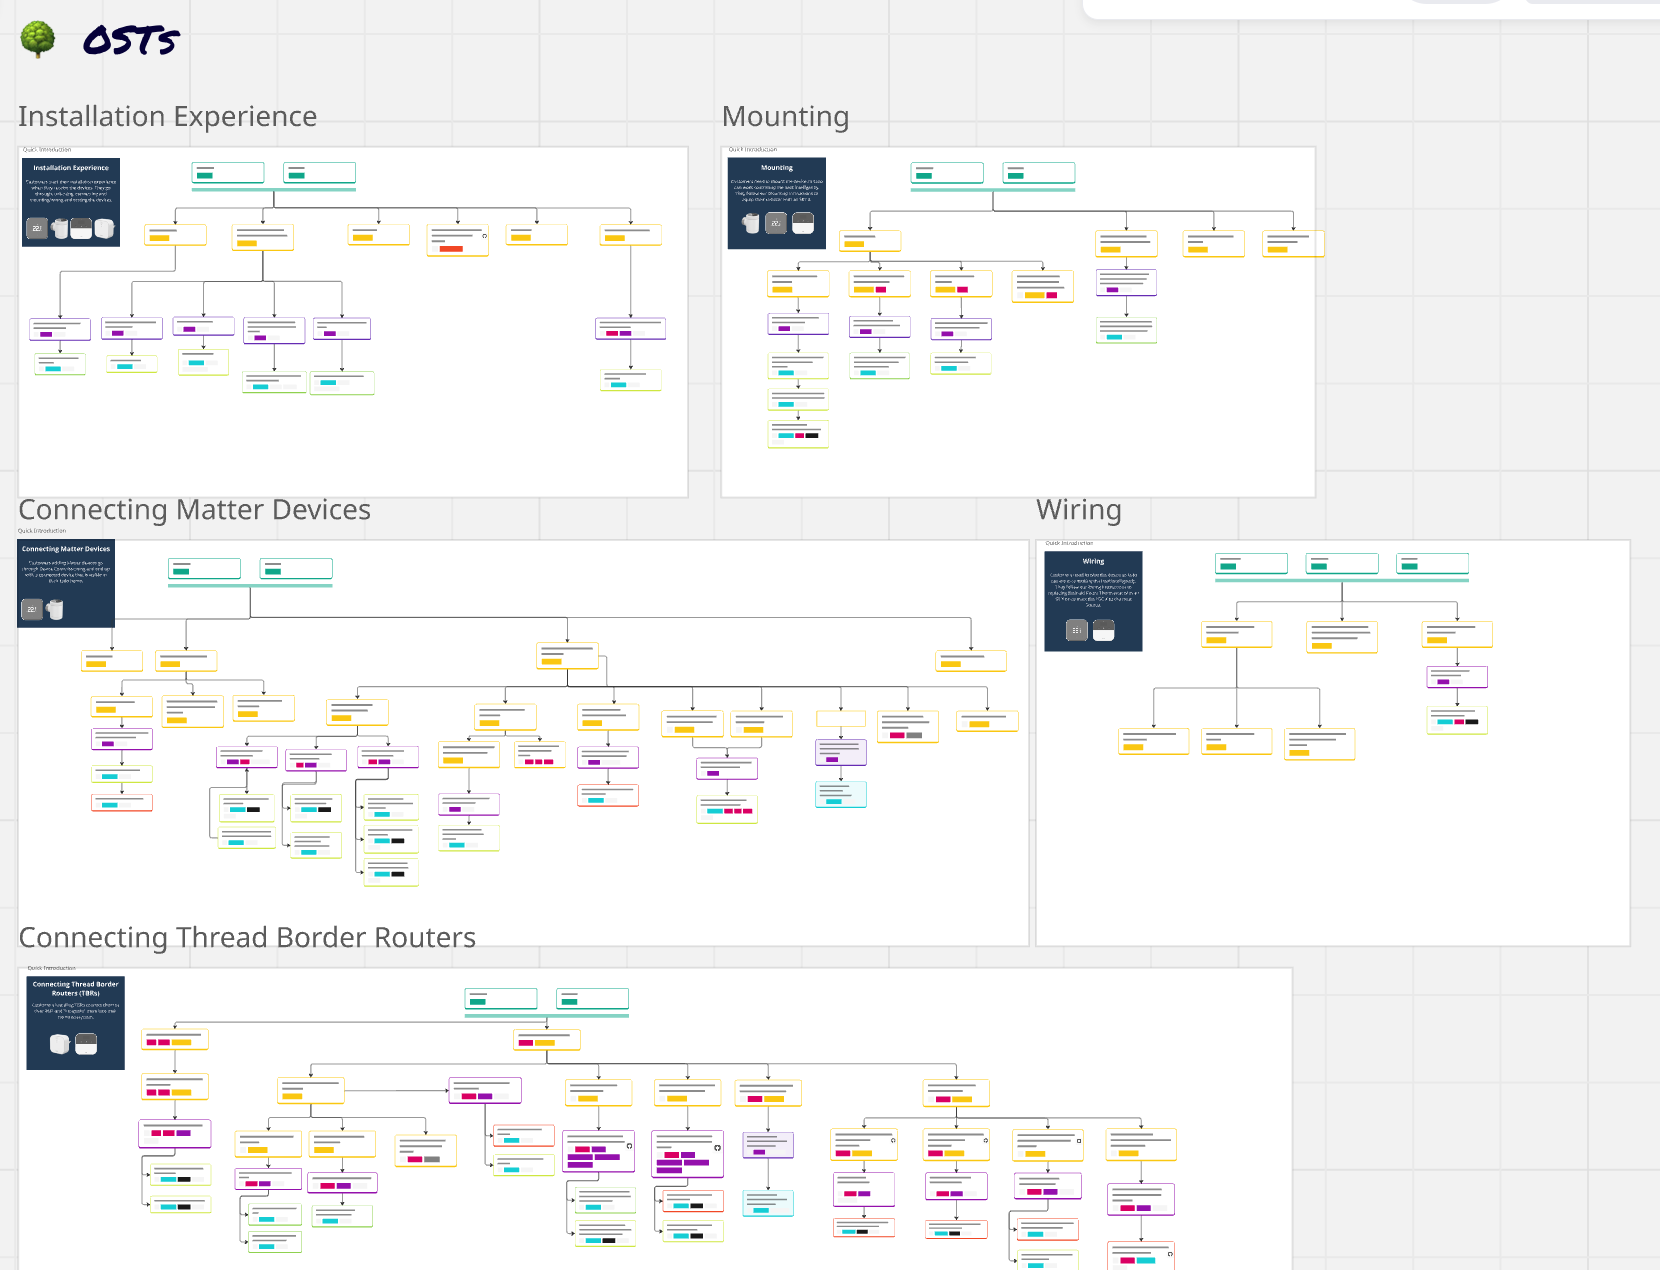The height and width of the screenshot is (1270, 1660).
Task: Click Quick Introduction label above Connecting Matter Devices card
Action: pos(42,531)
